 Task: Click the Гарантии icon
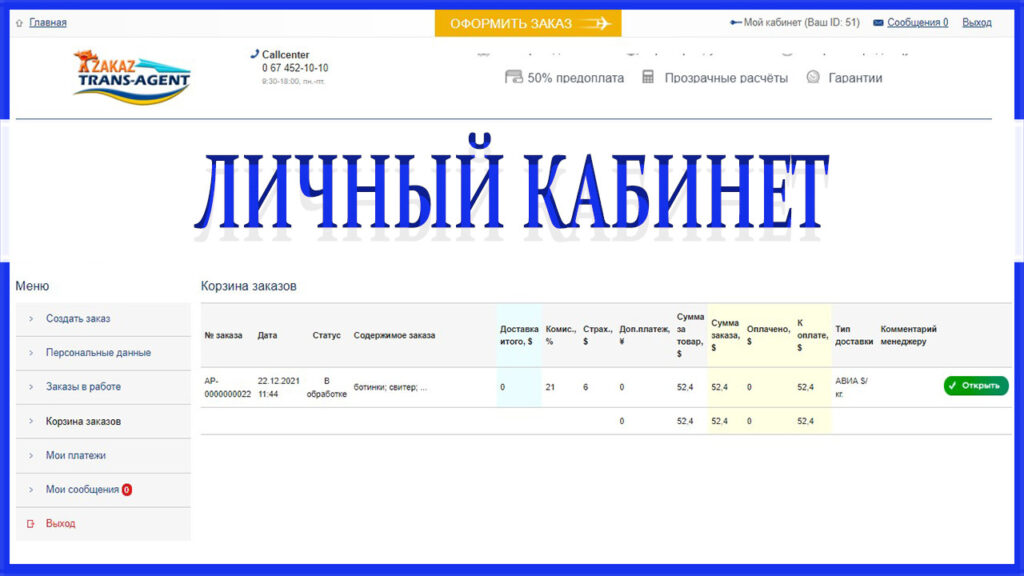[813, 77]
